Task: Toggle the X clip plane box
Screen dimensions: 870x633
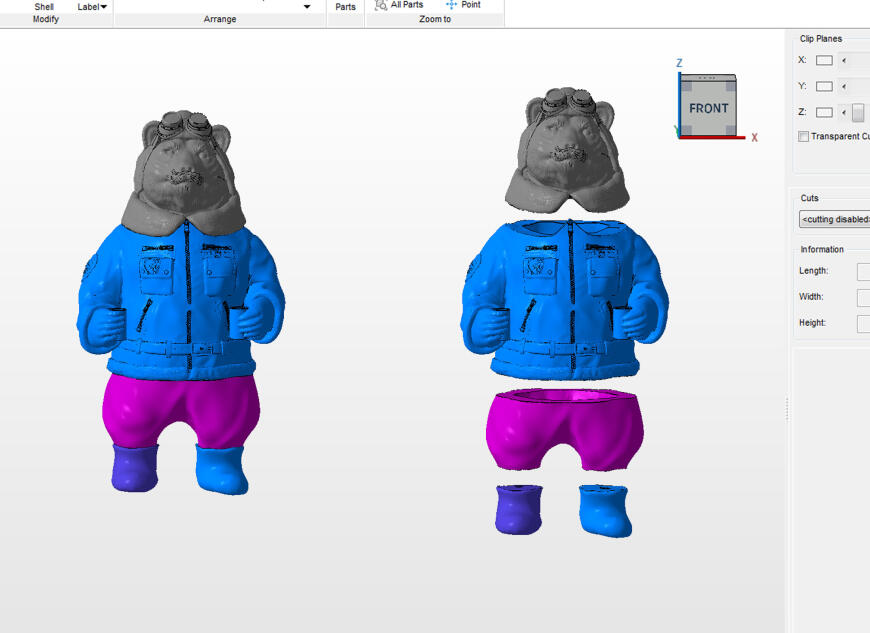Action: point(824,60)
